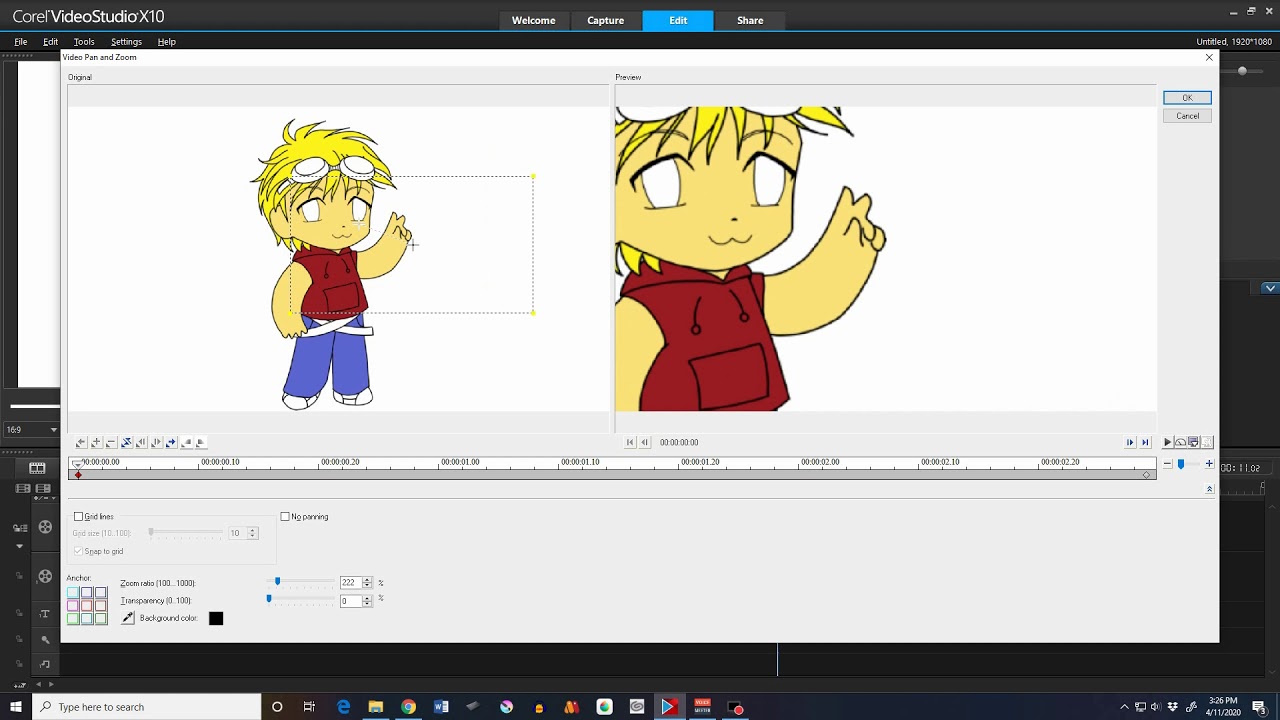Open the Help menu
Viewport: 1280px width, 720px height.
[x=167, y=42]
